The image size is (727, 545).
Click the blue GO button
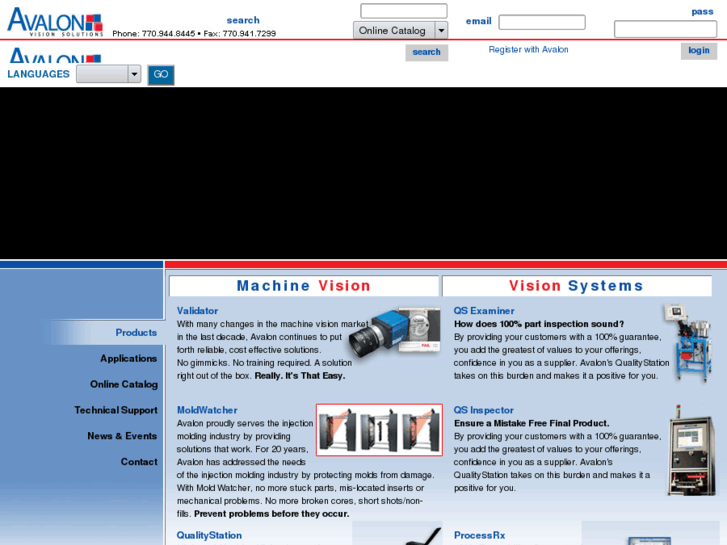pyautogui.click(x=161, y=75)
